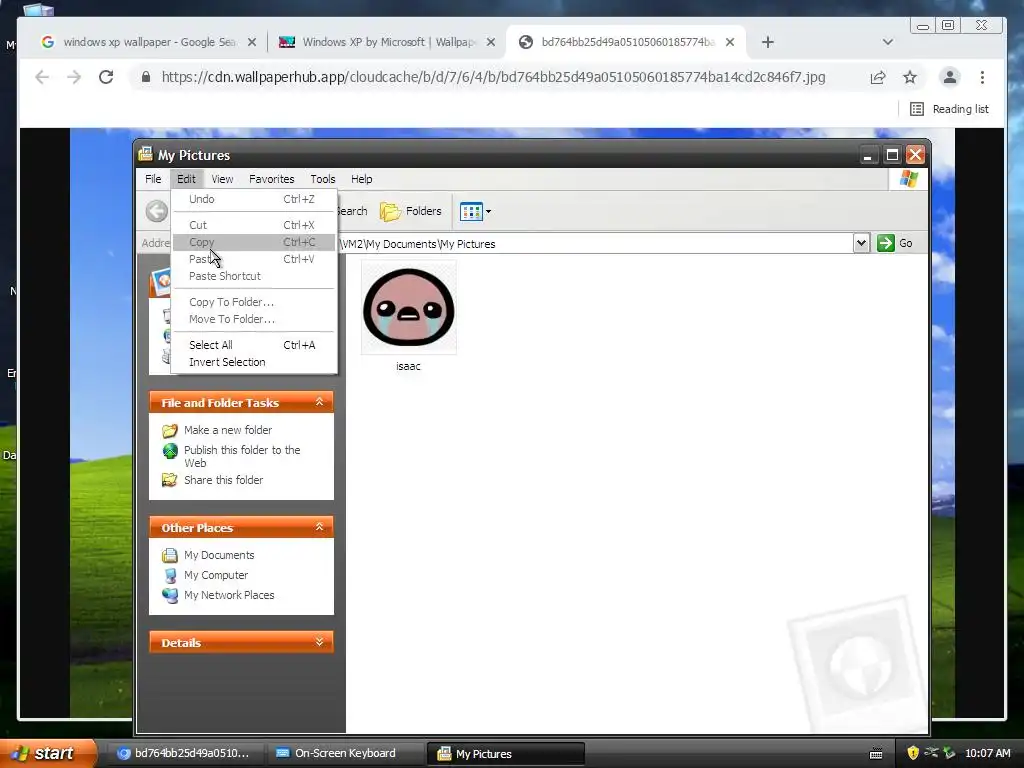Close the Windows XP by Microsoft tab
Screen dimensions: 1024x768
[491, 42]
